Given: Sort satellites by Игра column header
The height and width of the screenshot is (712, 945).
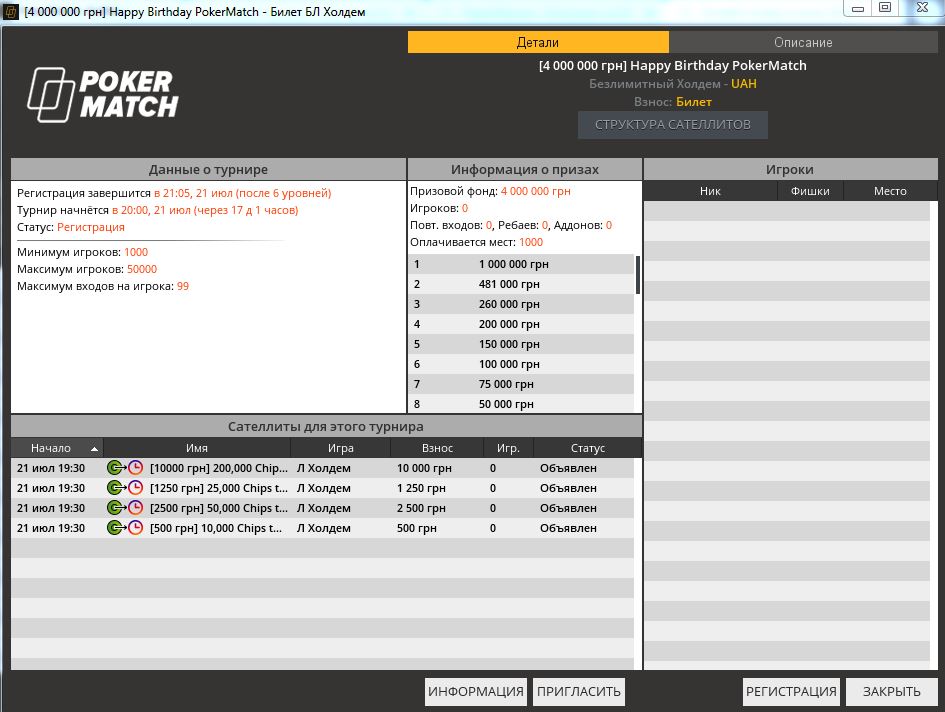Looking at the screenshot, I should (341, 448).
